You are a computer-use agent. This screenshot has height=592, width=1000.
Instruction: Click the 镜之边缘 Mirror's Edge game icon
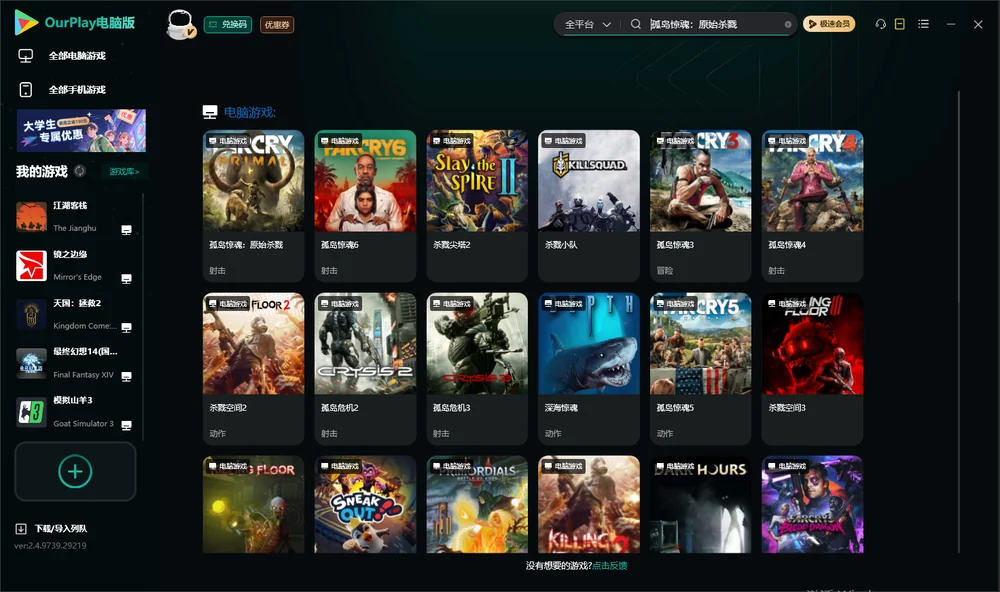[31, 266]
